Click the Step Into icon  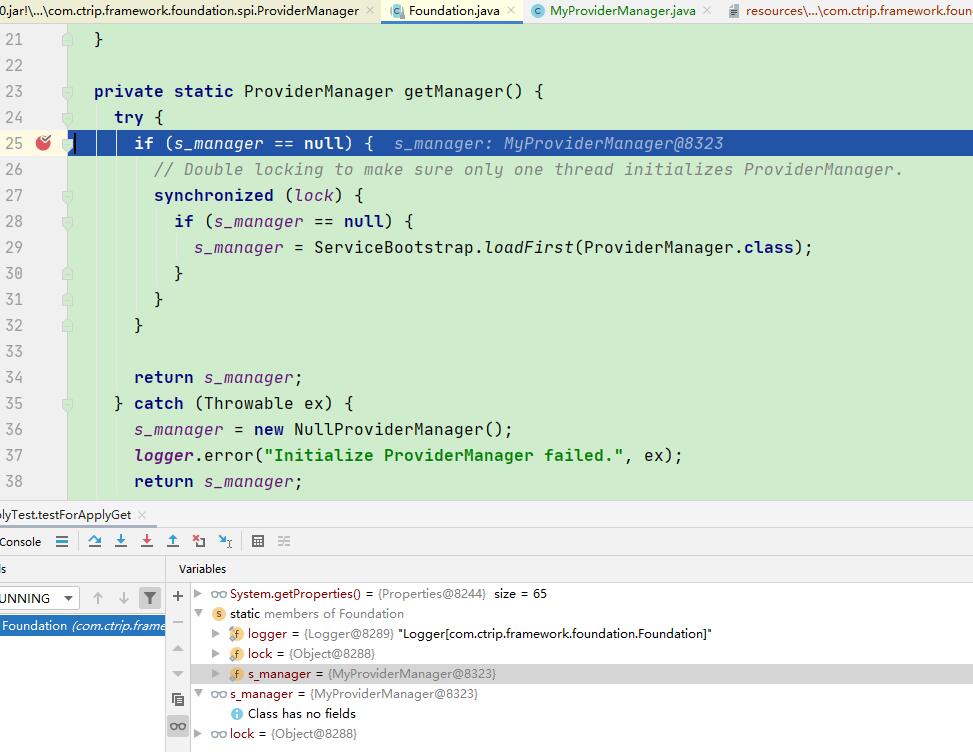point(121,541)
